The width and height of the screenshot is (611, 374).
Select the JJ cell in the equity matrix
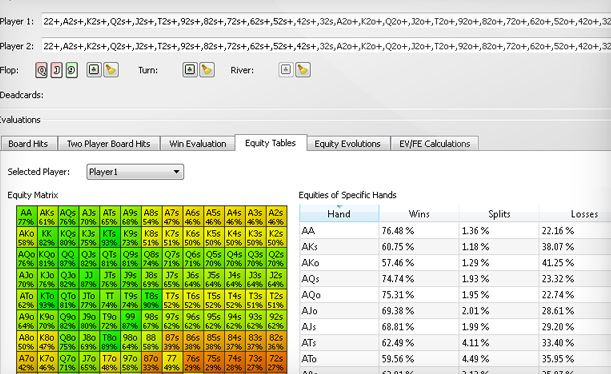point(89,279)
